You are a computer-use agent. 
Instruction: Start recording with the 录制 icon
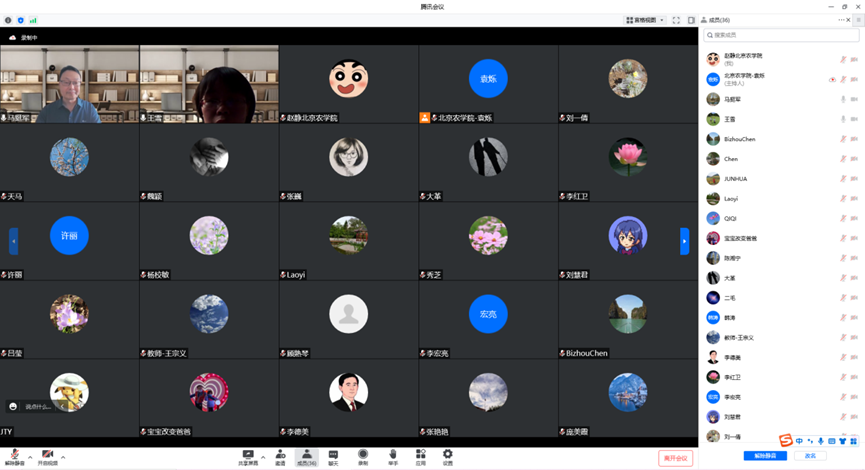(x=363, y=456)
